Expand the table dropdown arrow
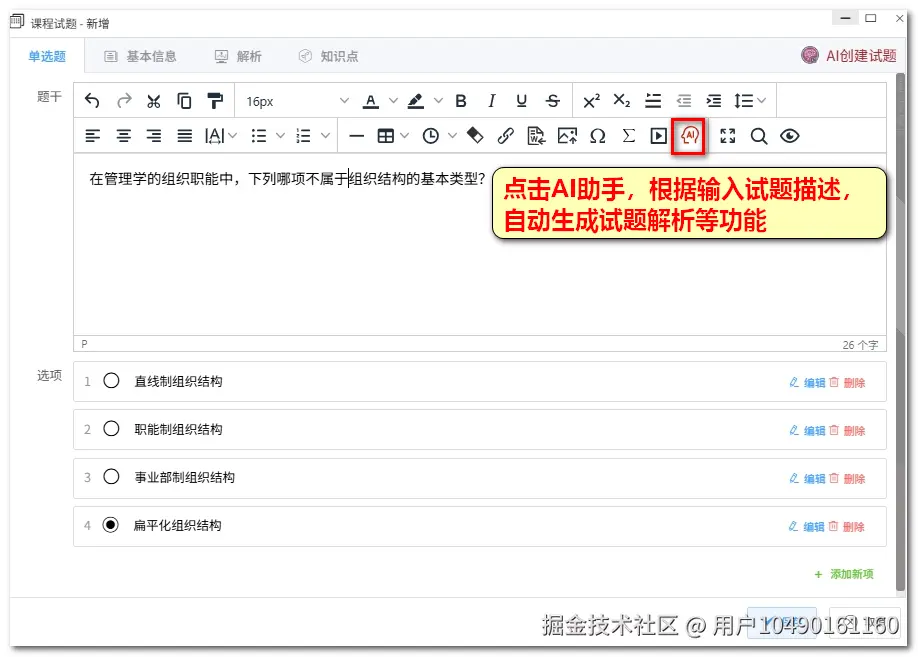This screenshot has height=657, width=918. pos(404,136)
